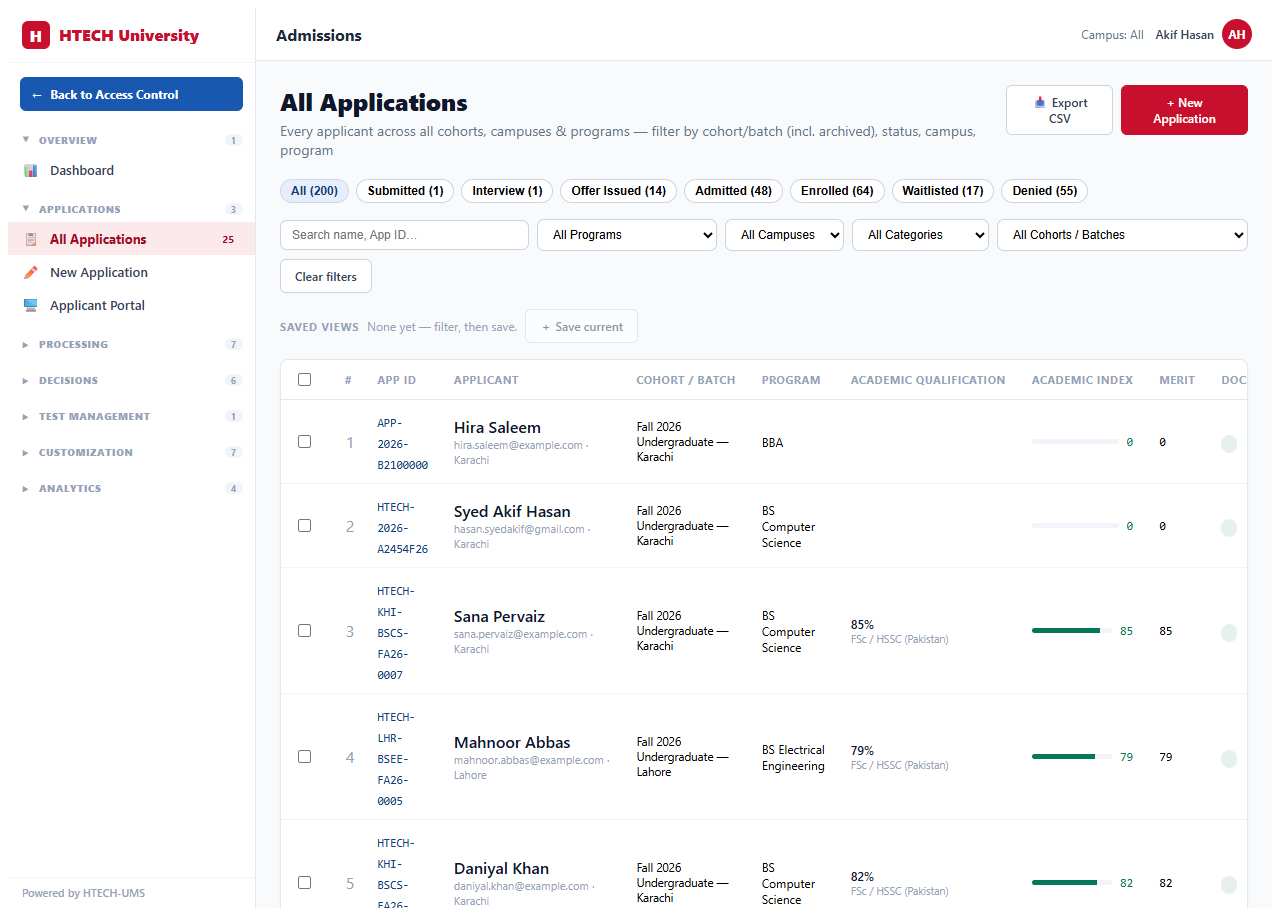Viewport: 1280px width, 916px height.
Task: Check the row checkbox for Syed Akif Hasan
Action: [x=305, y=525]
